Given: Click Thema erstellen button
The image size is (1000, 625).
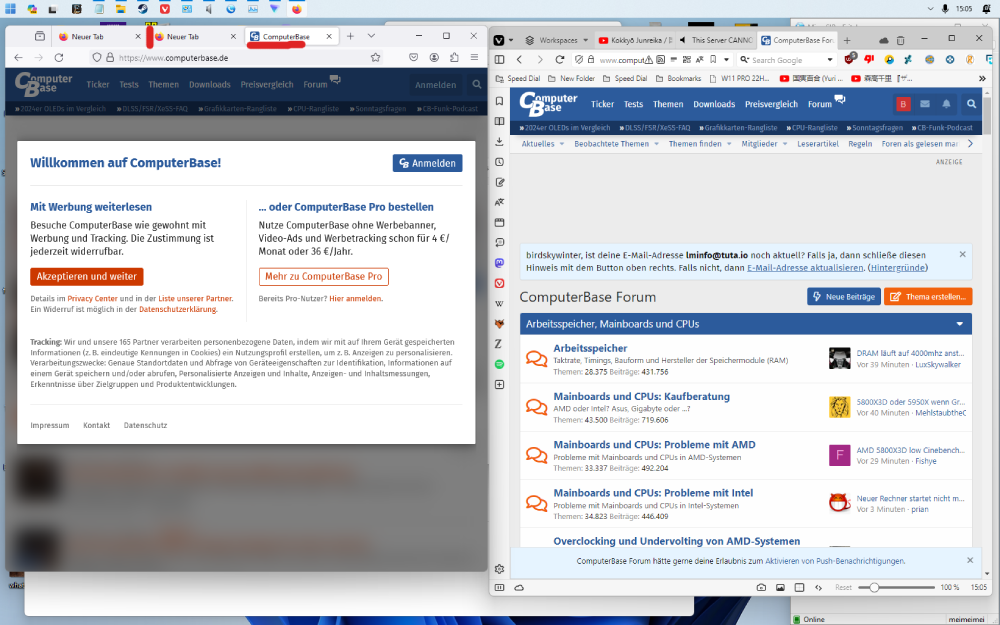Looking at the screenshot, I should coord(928,297).
